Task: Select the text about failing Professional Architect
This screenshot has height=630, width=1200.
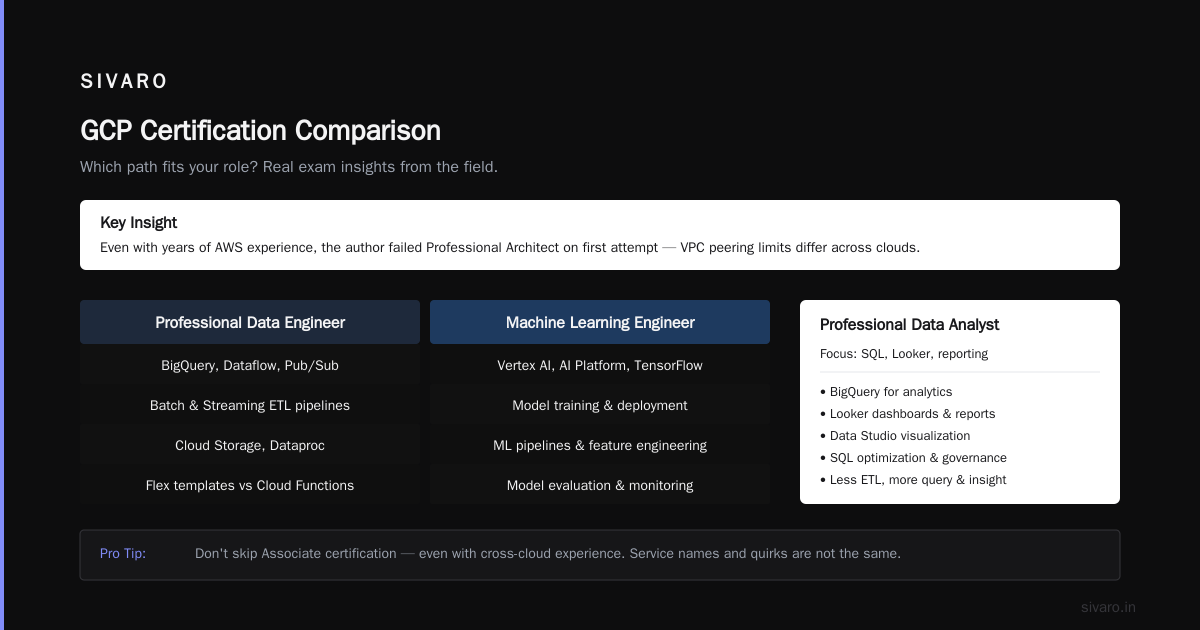Action: click(x=510, y=247)
